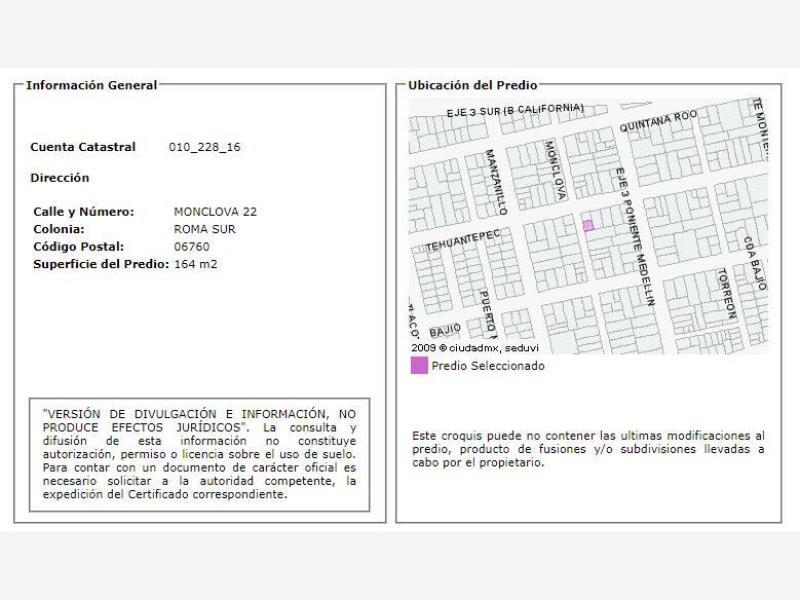The image size is (800, 600).
Task: Select the address text MONCLOVA 22
Action: tap(215, 212)
